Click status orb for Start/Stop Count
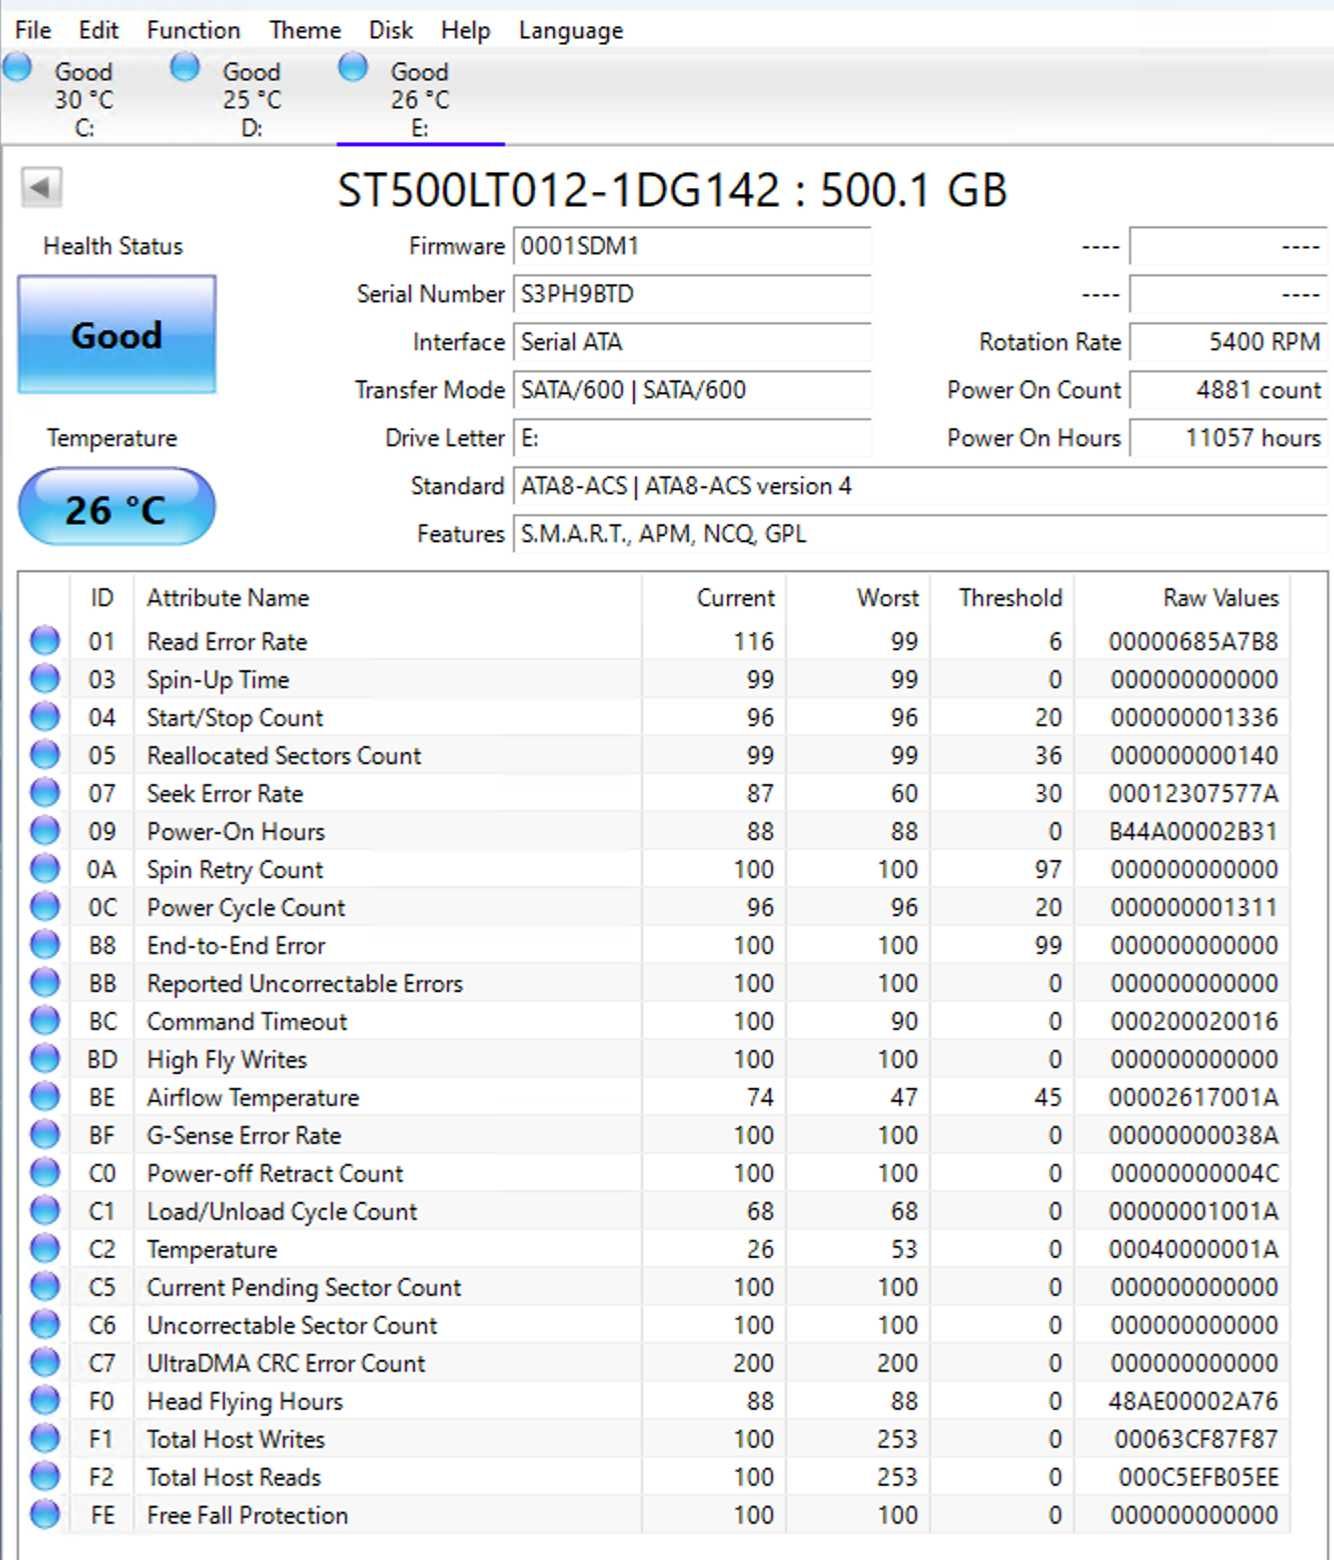The height and width of the screenshot is (1560, 1334). tap(45, 716)
